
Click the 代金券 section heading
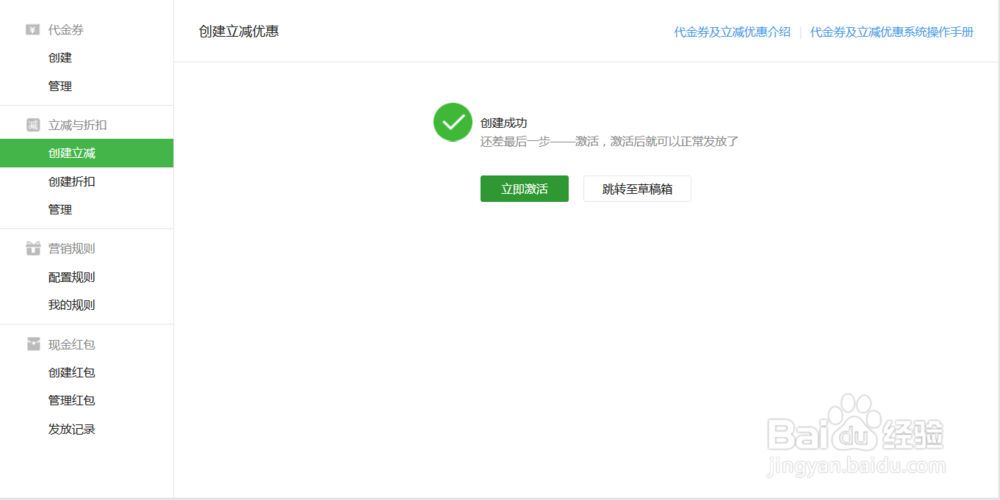click(x=66, y=29)
